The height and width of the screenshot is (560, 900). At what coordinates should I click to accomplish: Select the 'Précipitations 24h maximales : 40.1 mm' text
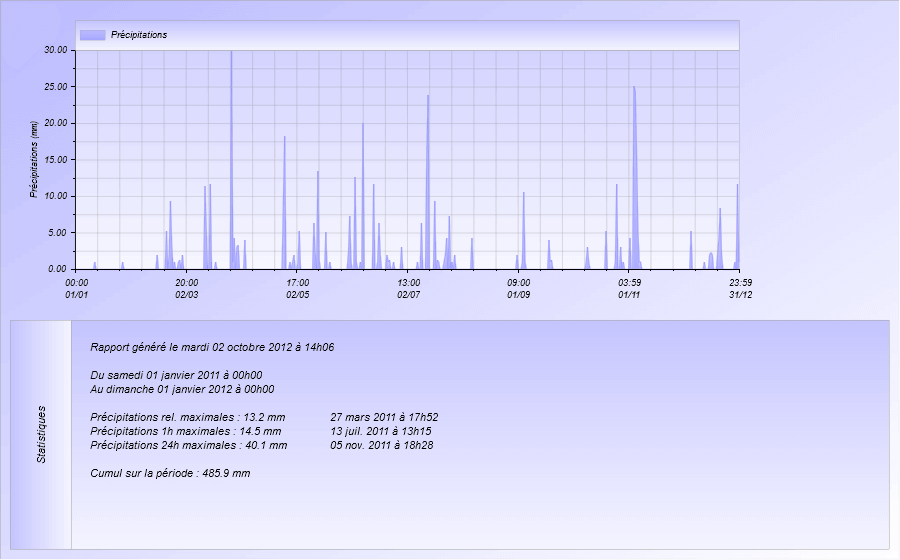click(189, 445)
